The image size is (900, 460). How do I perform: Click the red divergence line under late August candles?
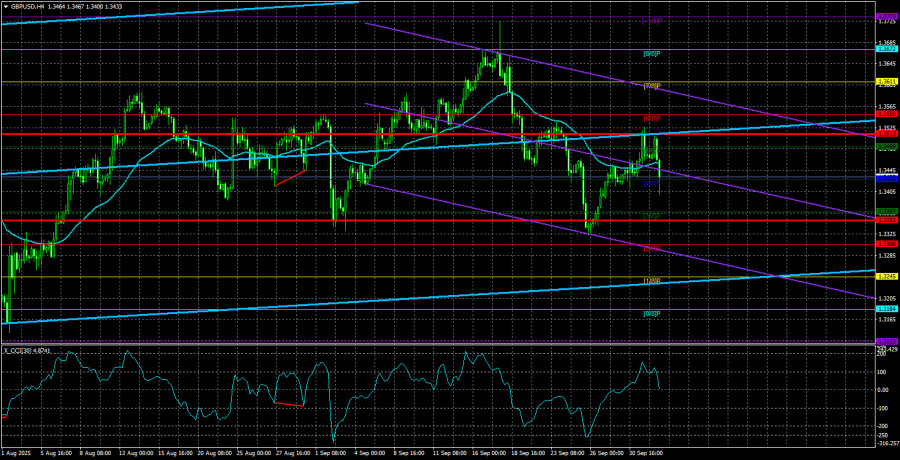coord(290,177)
